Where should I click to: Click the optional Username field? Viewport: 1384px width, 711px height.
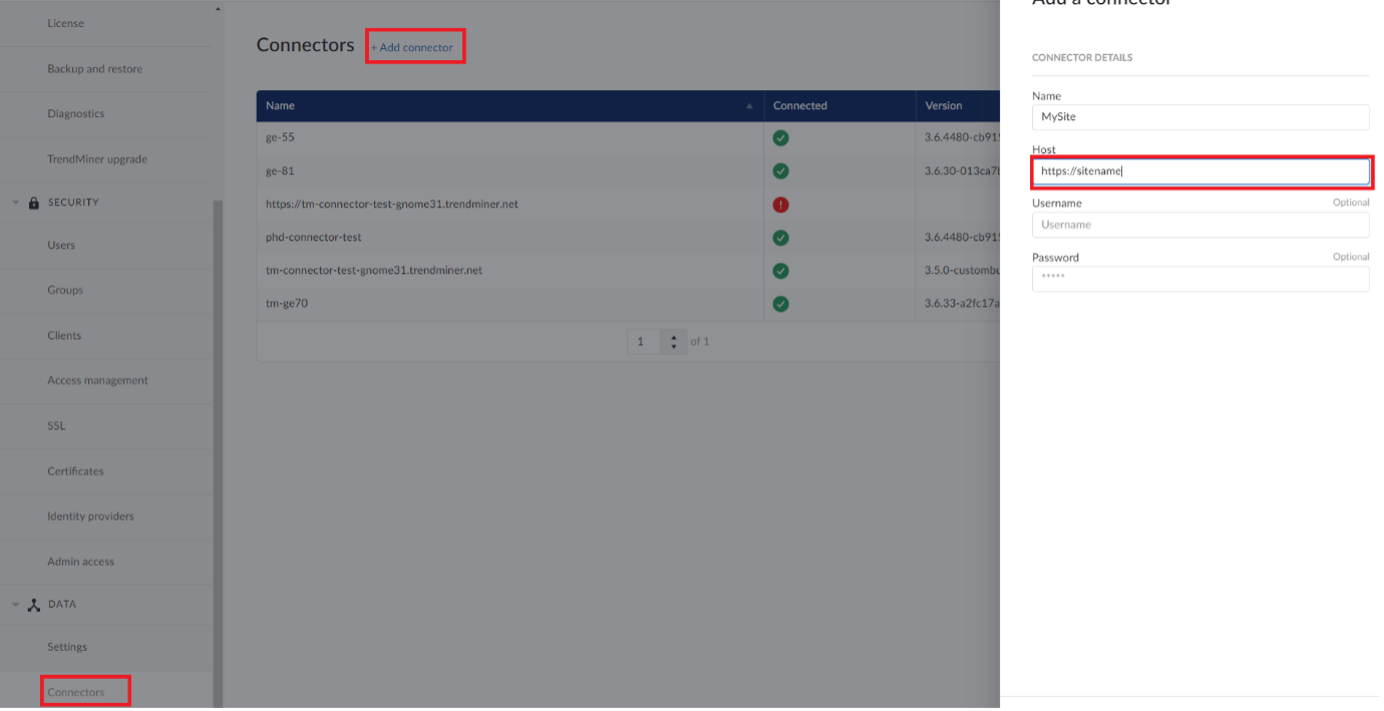[1200, 224]
